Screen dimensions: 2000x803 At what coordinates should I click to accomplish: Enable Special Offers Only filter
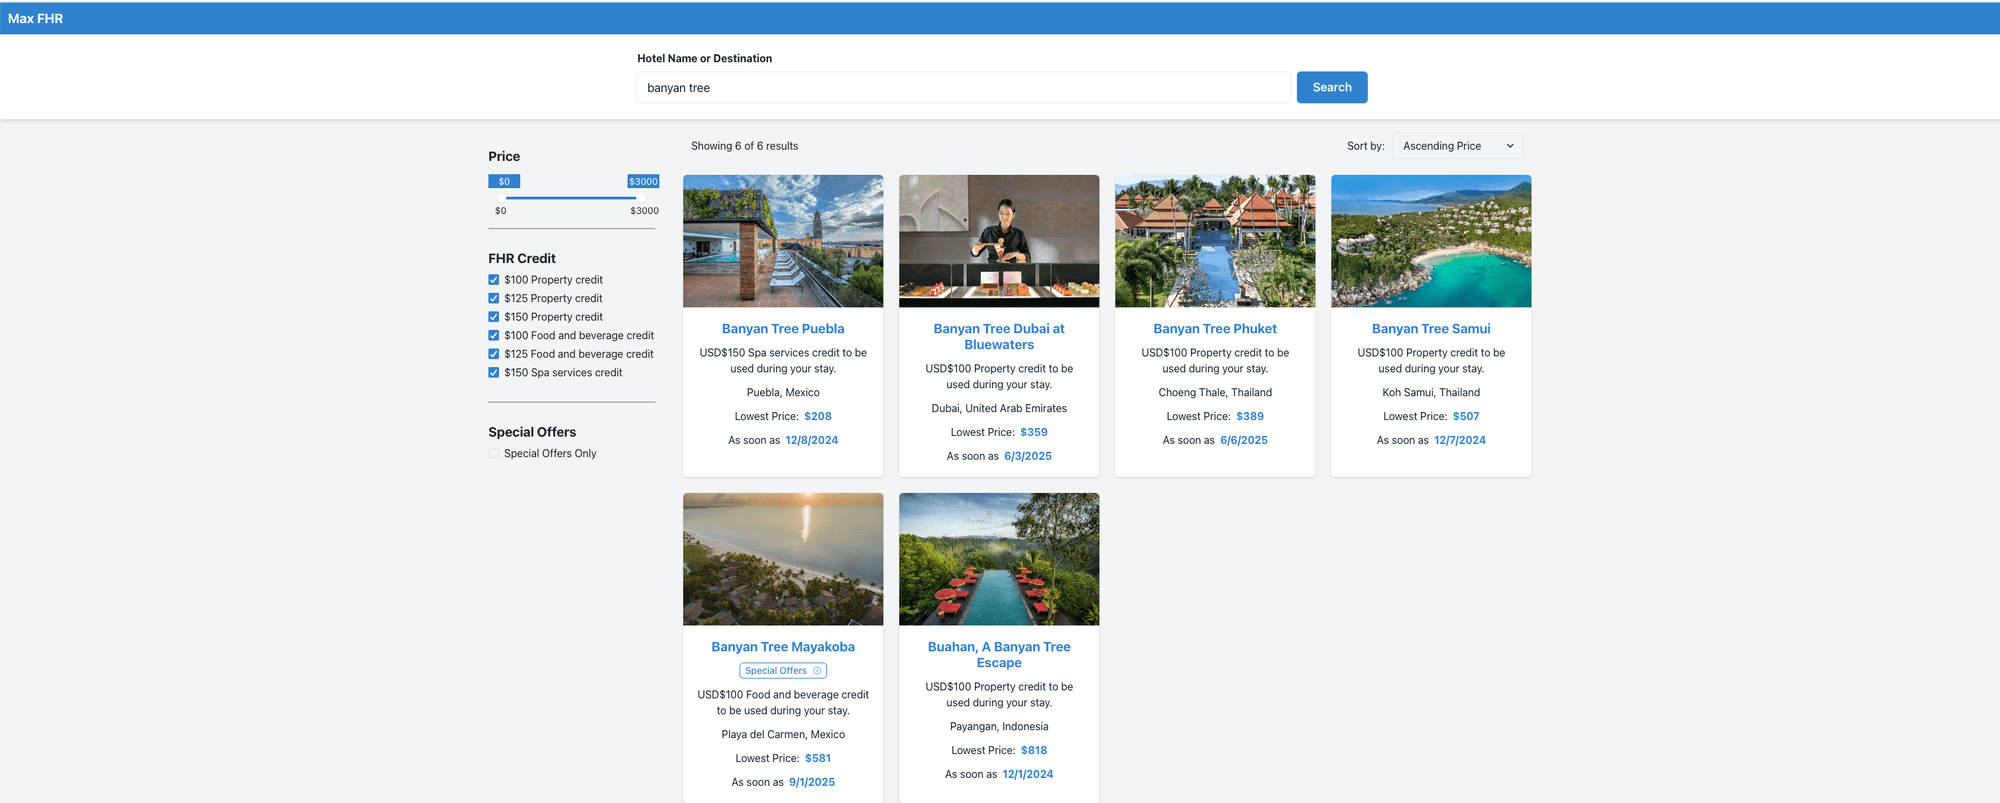(x=493, y=453)
